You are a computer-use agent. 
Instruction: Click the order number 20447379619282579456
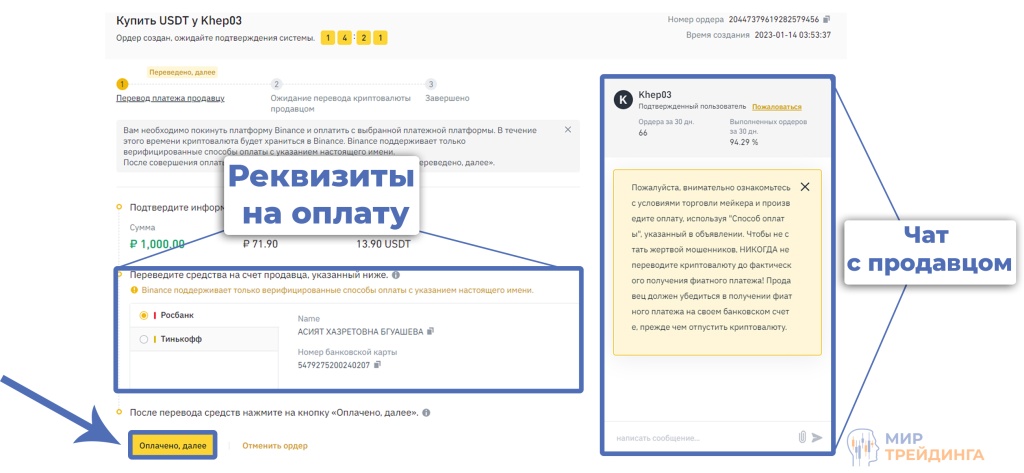pos(775,20)
